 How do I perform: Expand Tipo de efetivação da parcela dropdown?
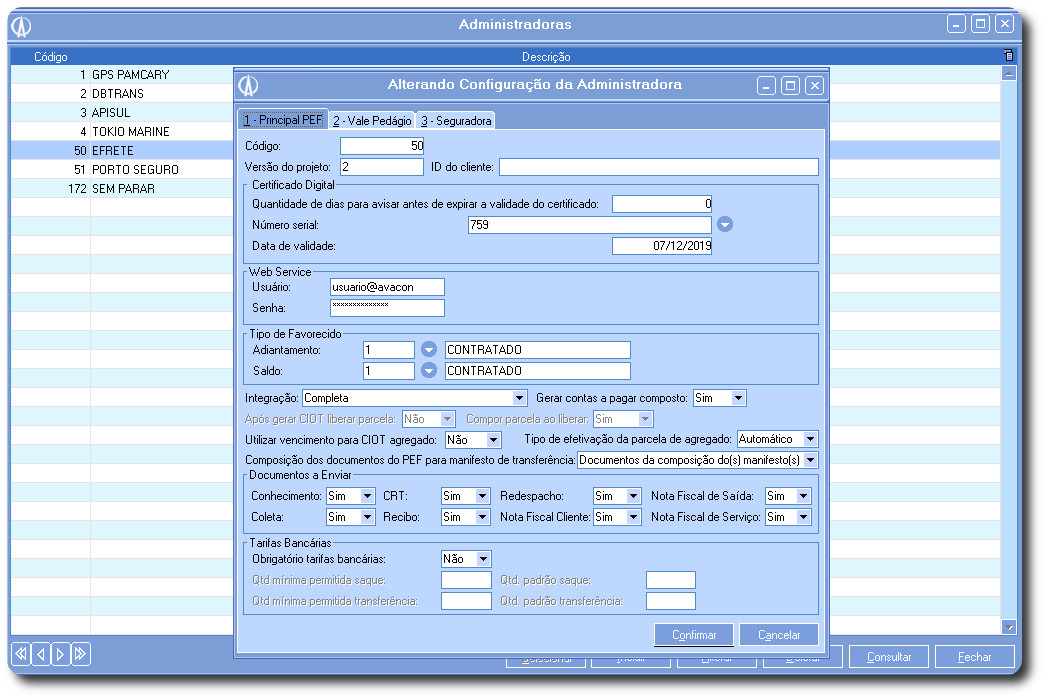[x=810, y=439]
